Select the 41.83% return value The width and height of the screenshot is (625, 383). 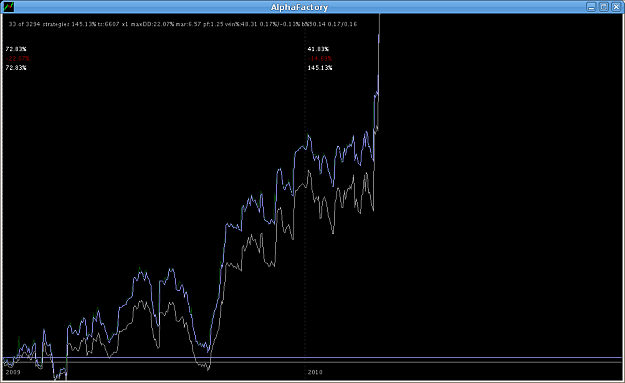pos(318,49)
